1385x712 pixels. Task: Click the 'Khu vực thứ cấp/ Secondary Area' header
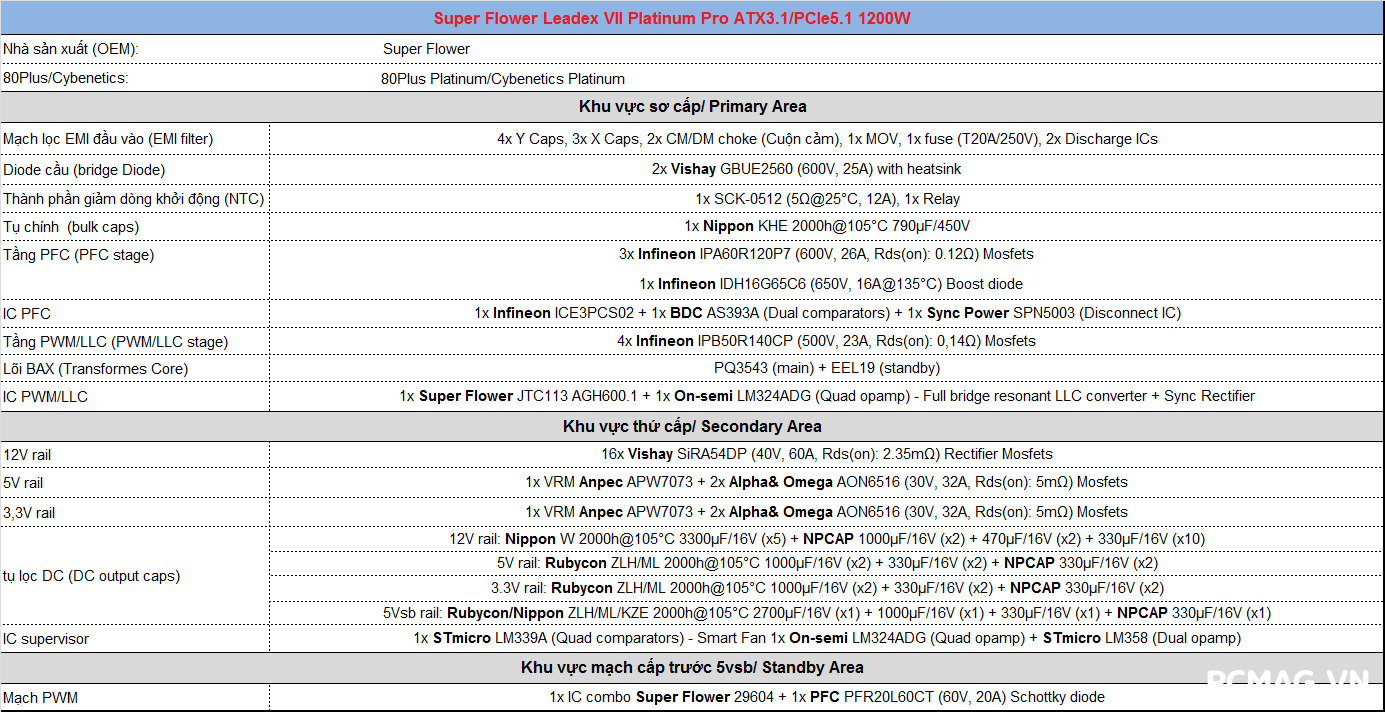tap(692, 427)
